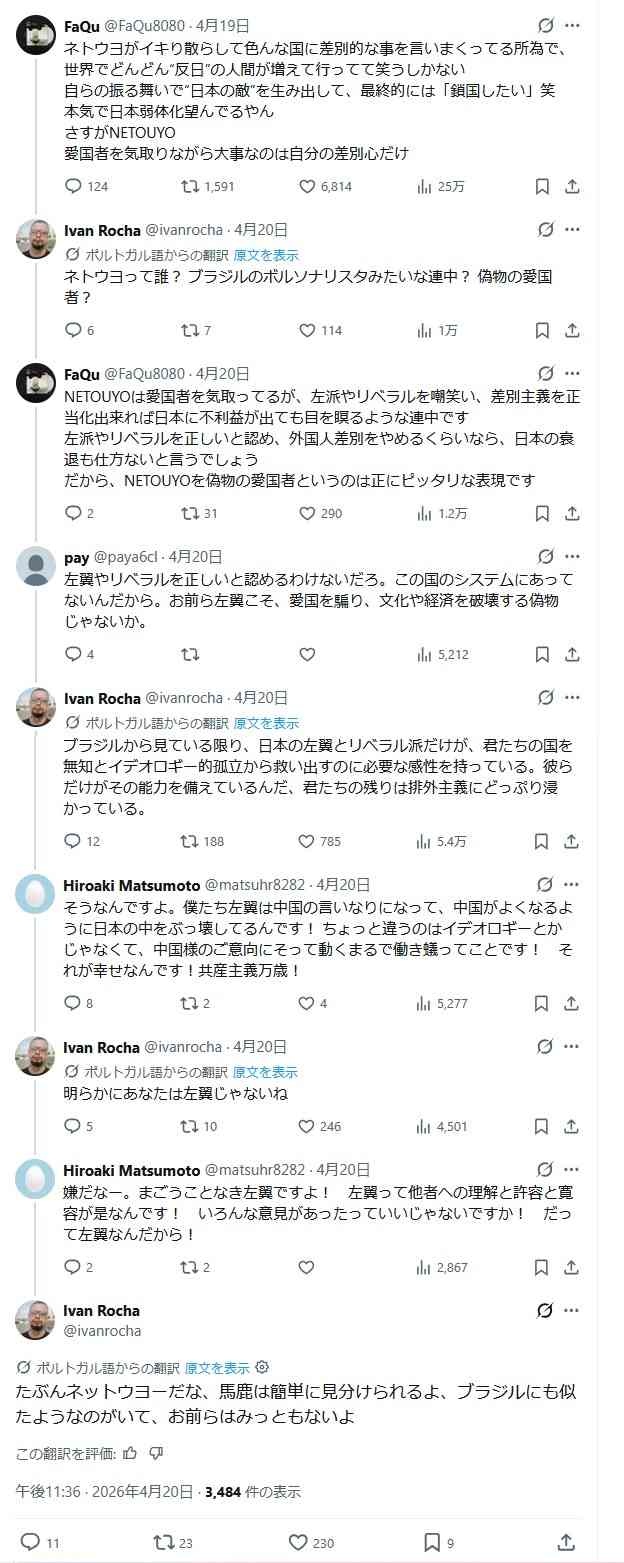Like FaQu's top post with 6,814 likes
The image size is (624, 1563).
(308, 186)
